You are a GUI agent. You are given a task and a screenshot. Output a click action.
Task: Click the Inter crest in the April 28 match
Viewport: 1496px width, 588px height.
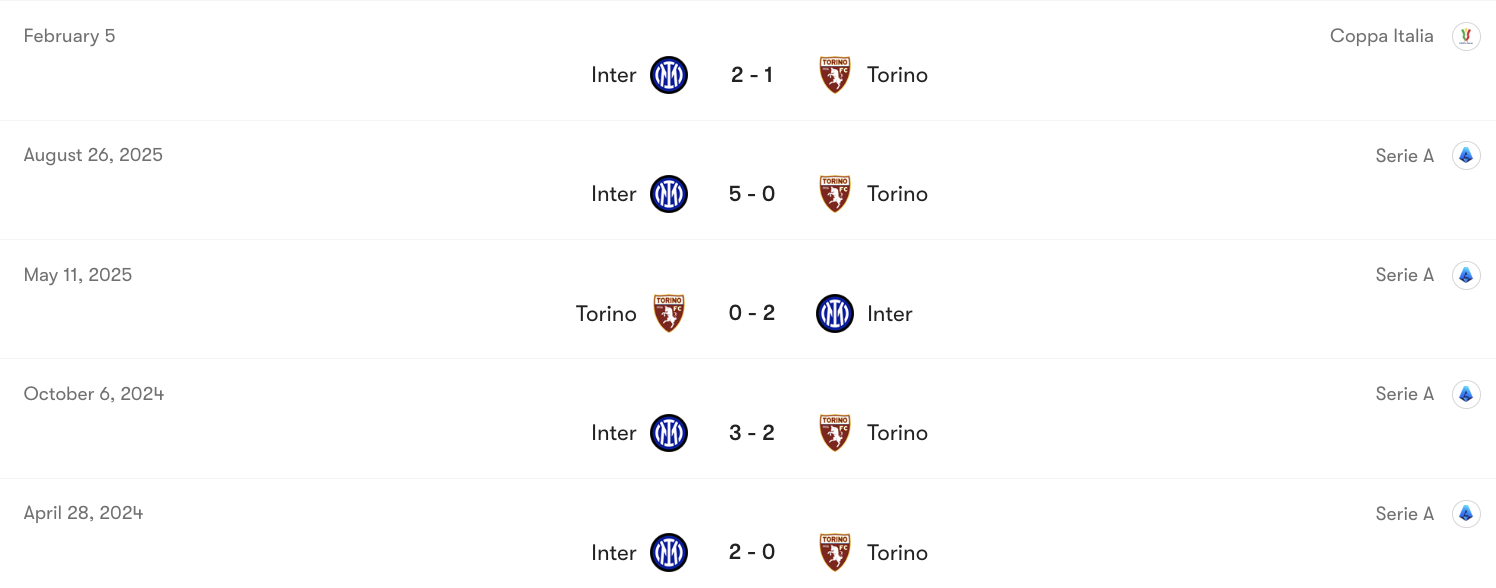668,552
